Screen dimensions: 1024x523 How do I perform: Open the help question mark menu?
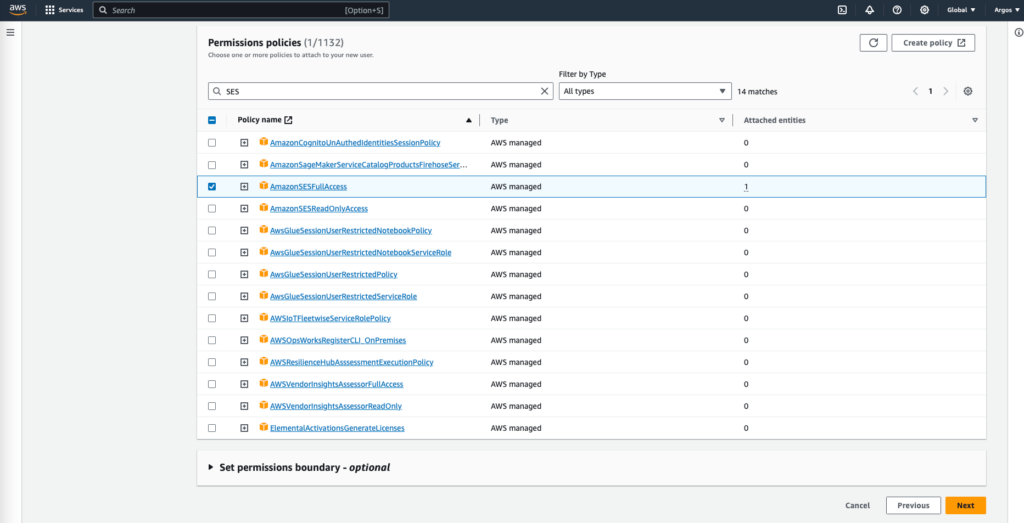tap(897, 10)
